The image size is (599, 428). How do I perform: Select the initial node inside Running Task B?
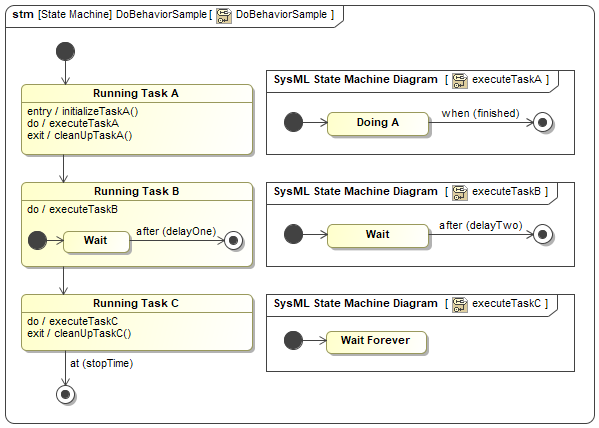[37, 240]
